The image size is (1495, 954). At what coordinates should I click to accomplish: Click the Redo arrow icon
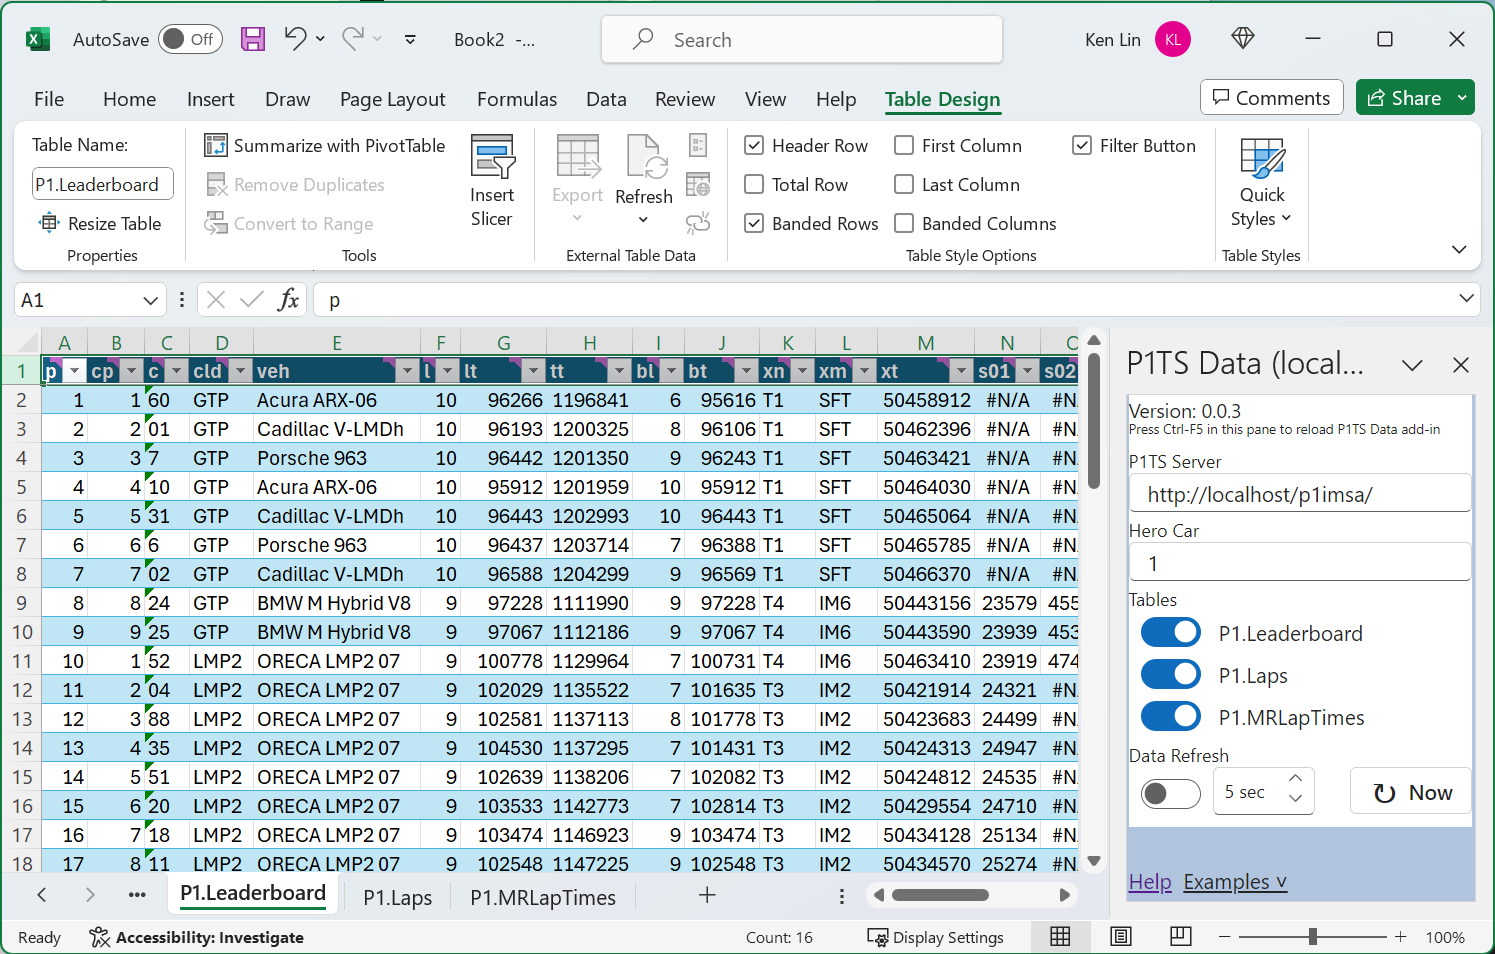(352, 38)
